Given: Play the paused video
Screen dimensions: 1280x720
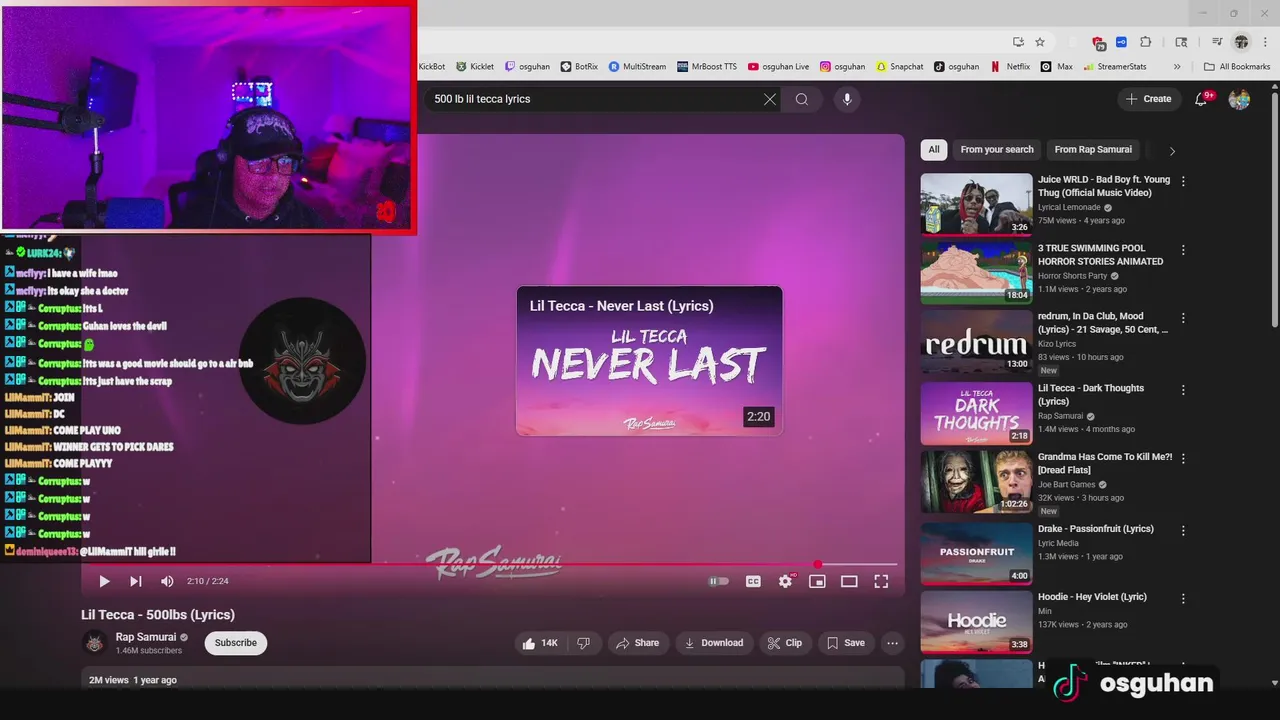Looking at the screenshot, I should click(x=104, y=581).
